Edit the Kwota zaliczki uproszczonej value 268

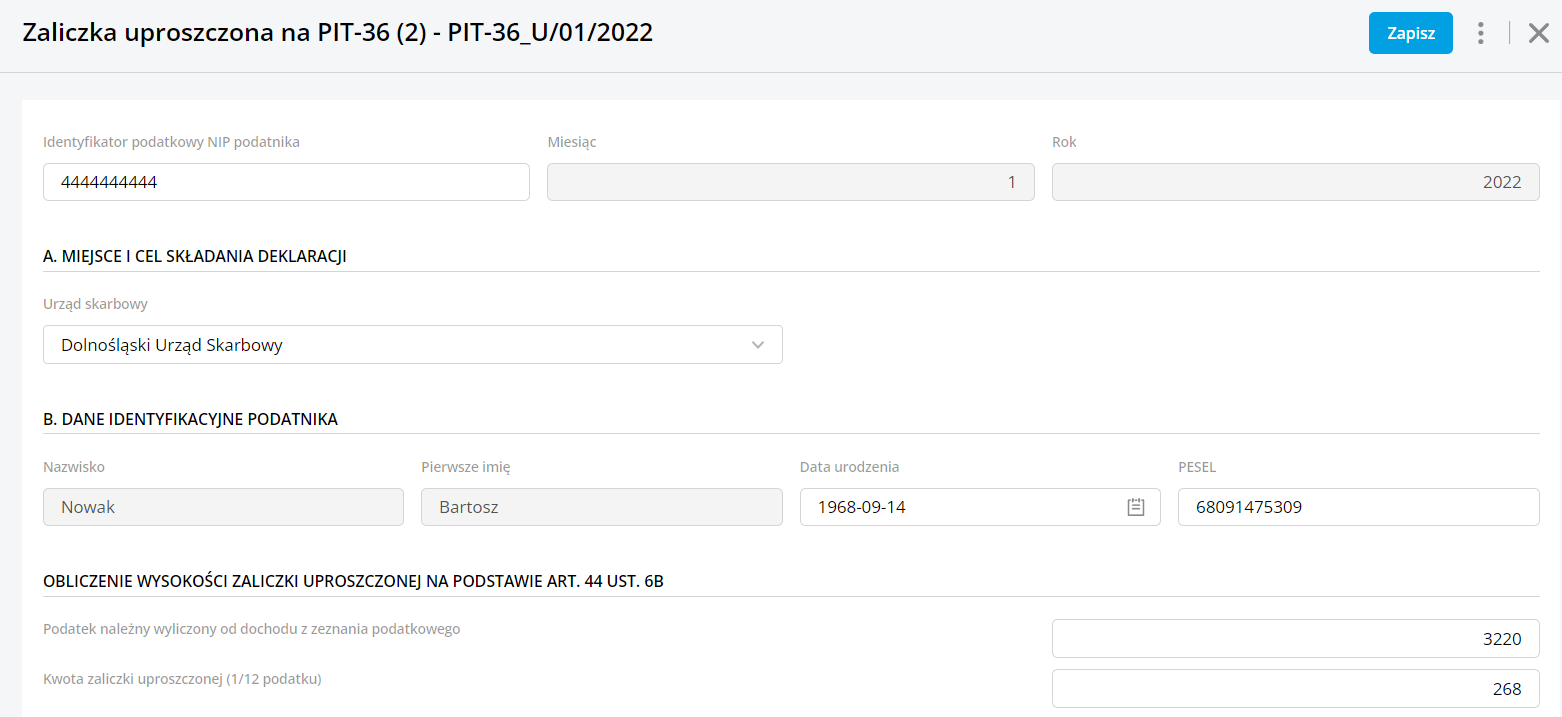(x=1295, y=689)
